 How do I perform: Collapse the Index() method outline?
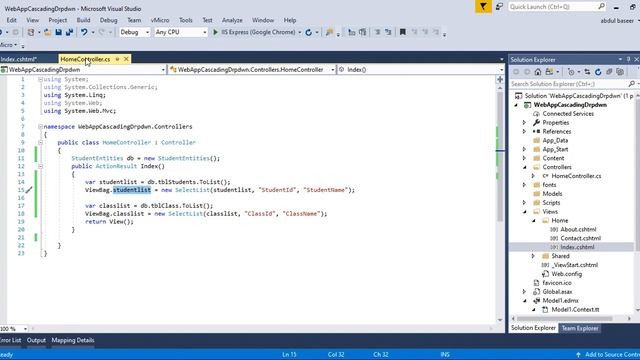(40, 167)
